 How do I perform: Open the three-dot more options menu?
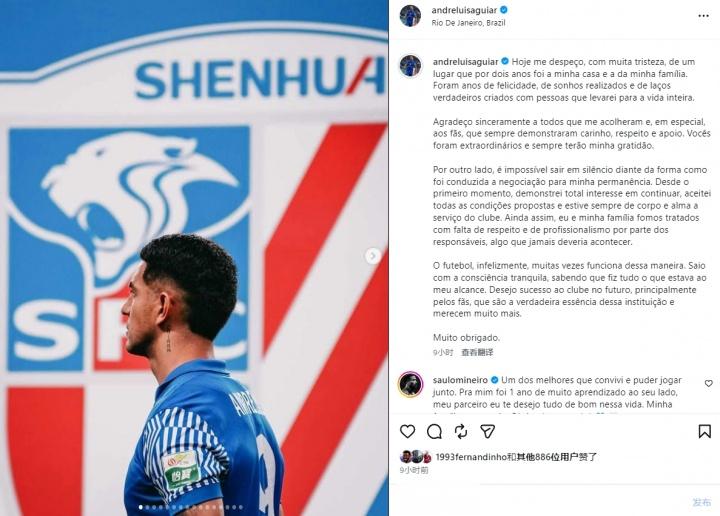(x=703, y=16)
